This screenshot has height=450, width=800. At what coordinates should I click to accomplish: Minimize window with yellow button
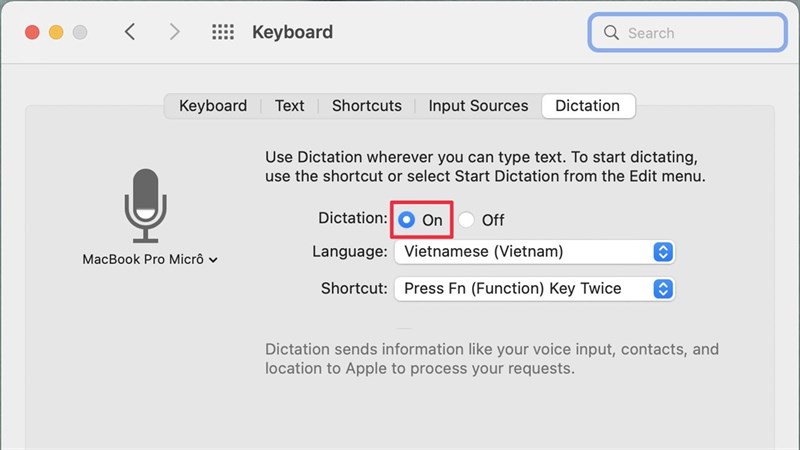(x=56, y=32)
